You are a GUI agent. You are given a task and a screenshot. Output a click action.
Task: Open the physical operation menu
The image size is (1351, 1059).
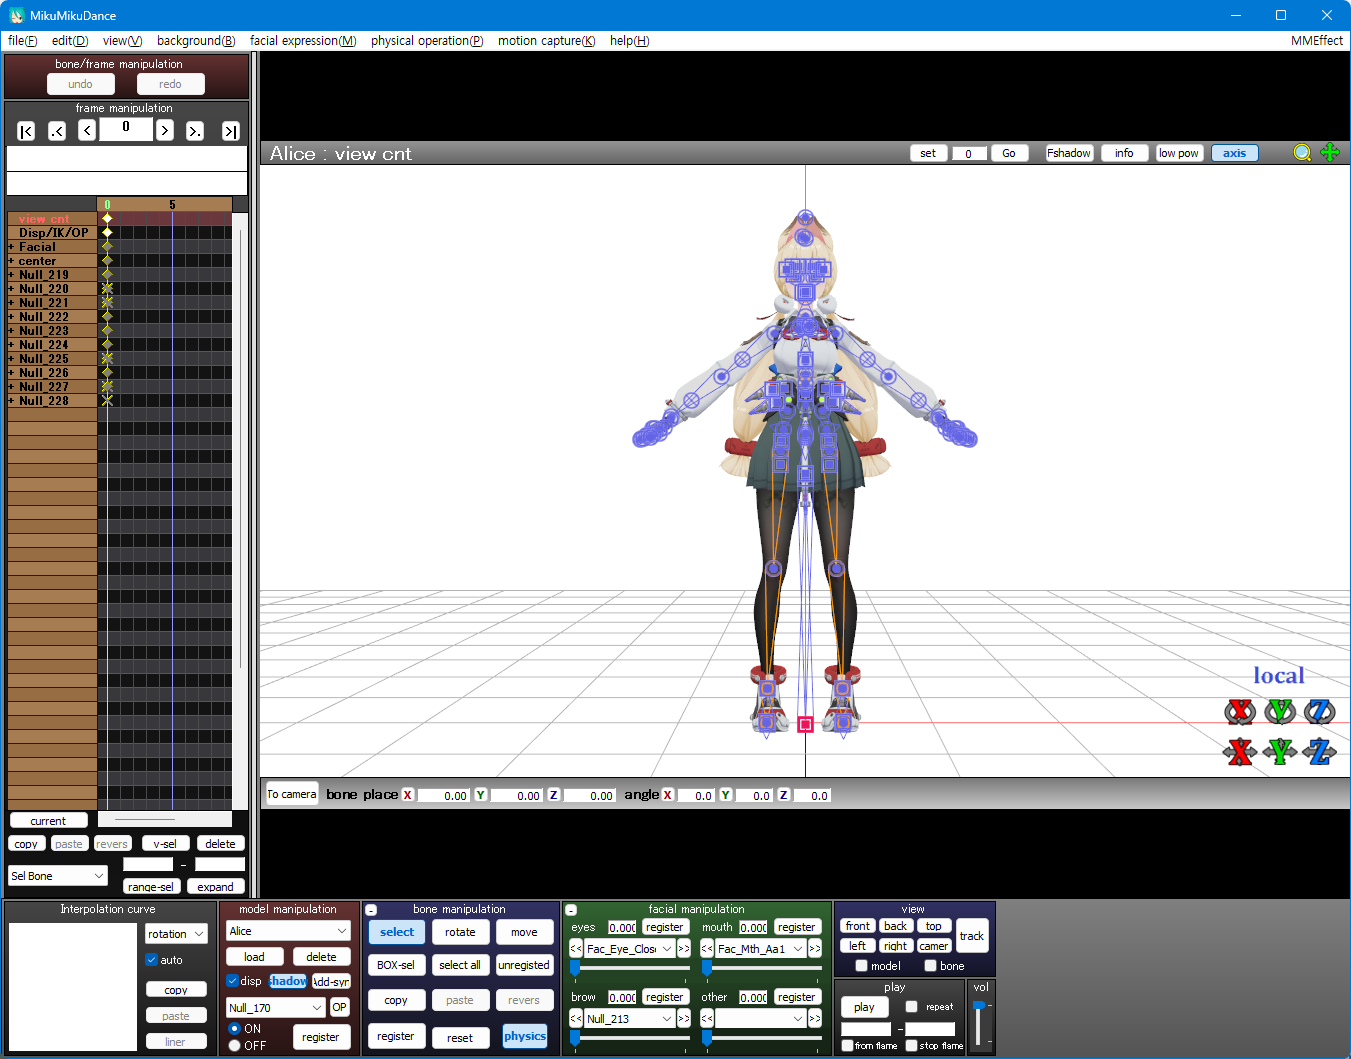(427, 41)
